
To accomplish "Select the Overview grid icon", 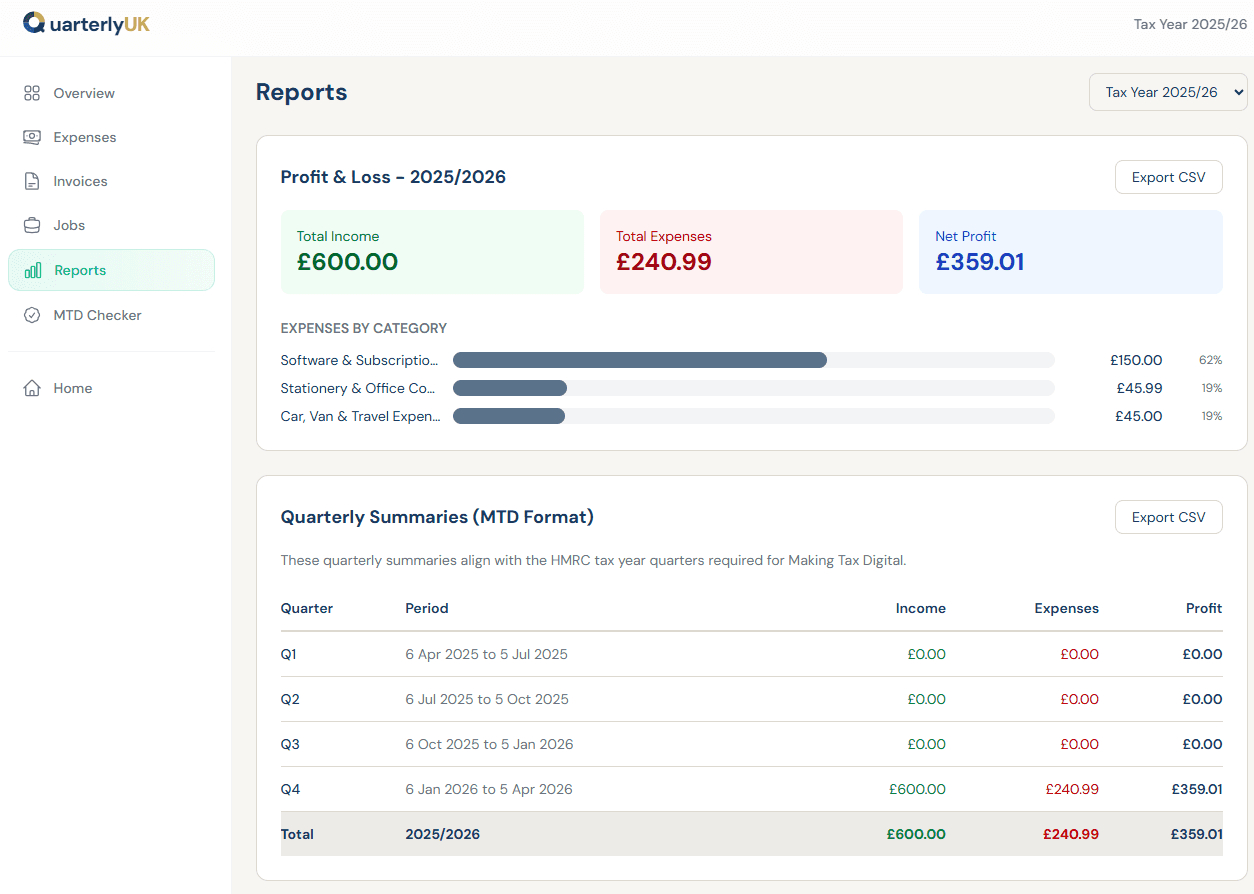I will click(x=31, y=93).
